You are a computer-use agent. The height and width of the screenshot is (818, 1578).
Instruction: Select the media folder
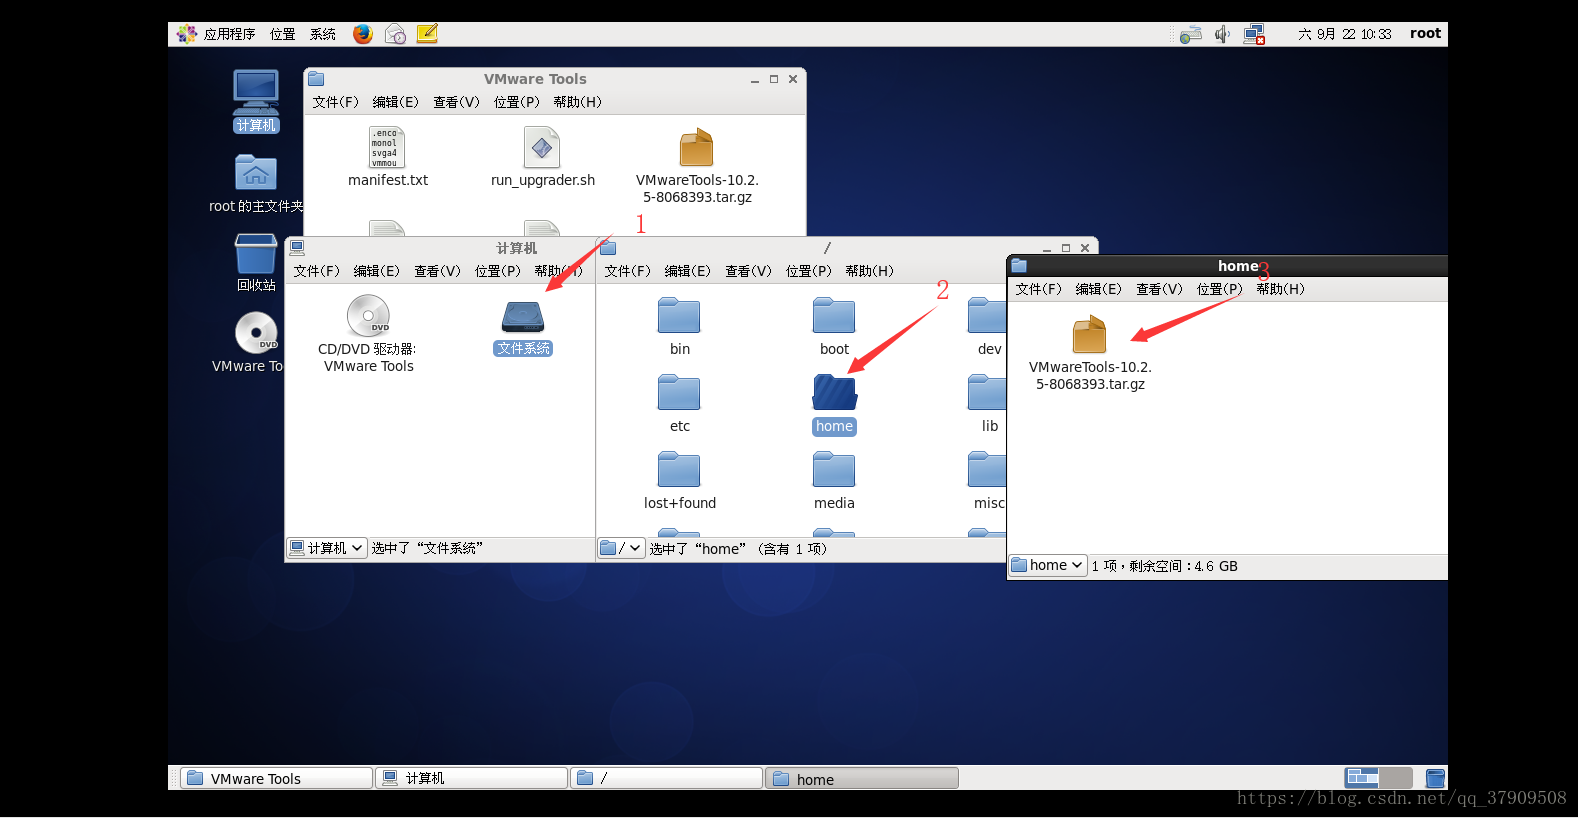pyautogui.click(x=834, y=480)
